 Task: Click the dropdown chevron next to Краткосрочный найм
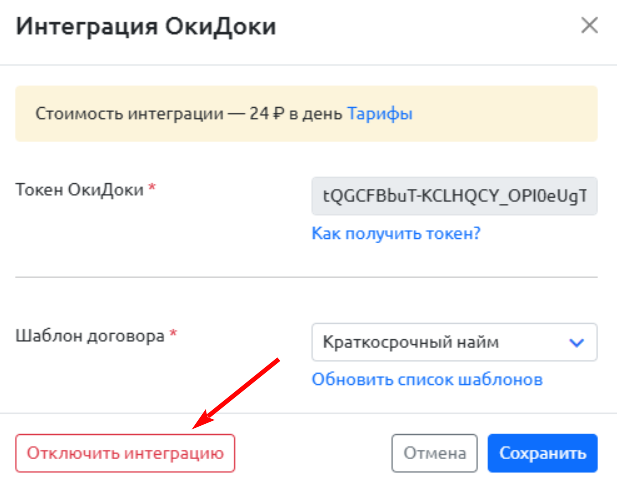tap(576, 343)
